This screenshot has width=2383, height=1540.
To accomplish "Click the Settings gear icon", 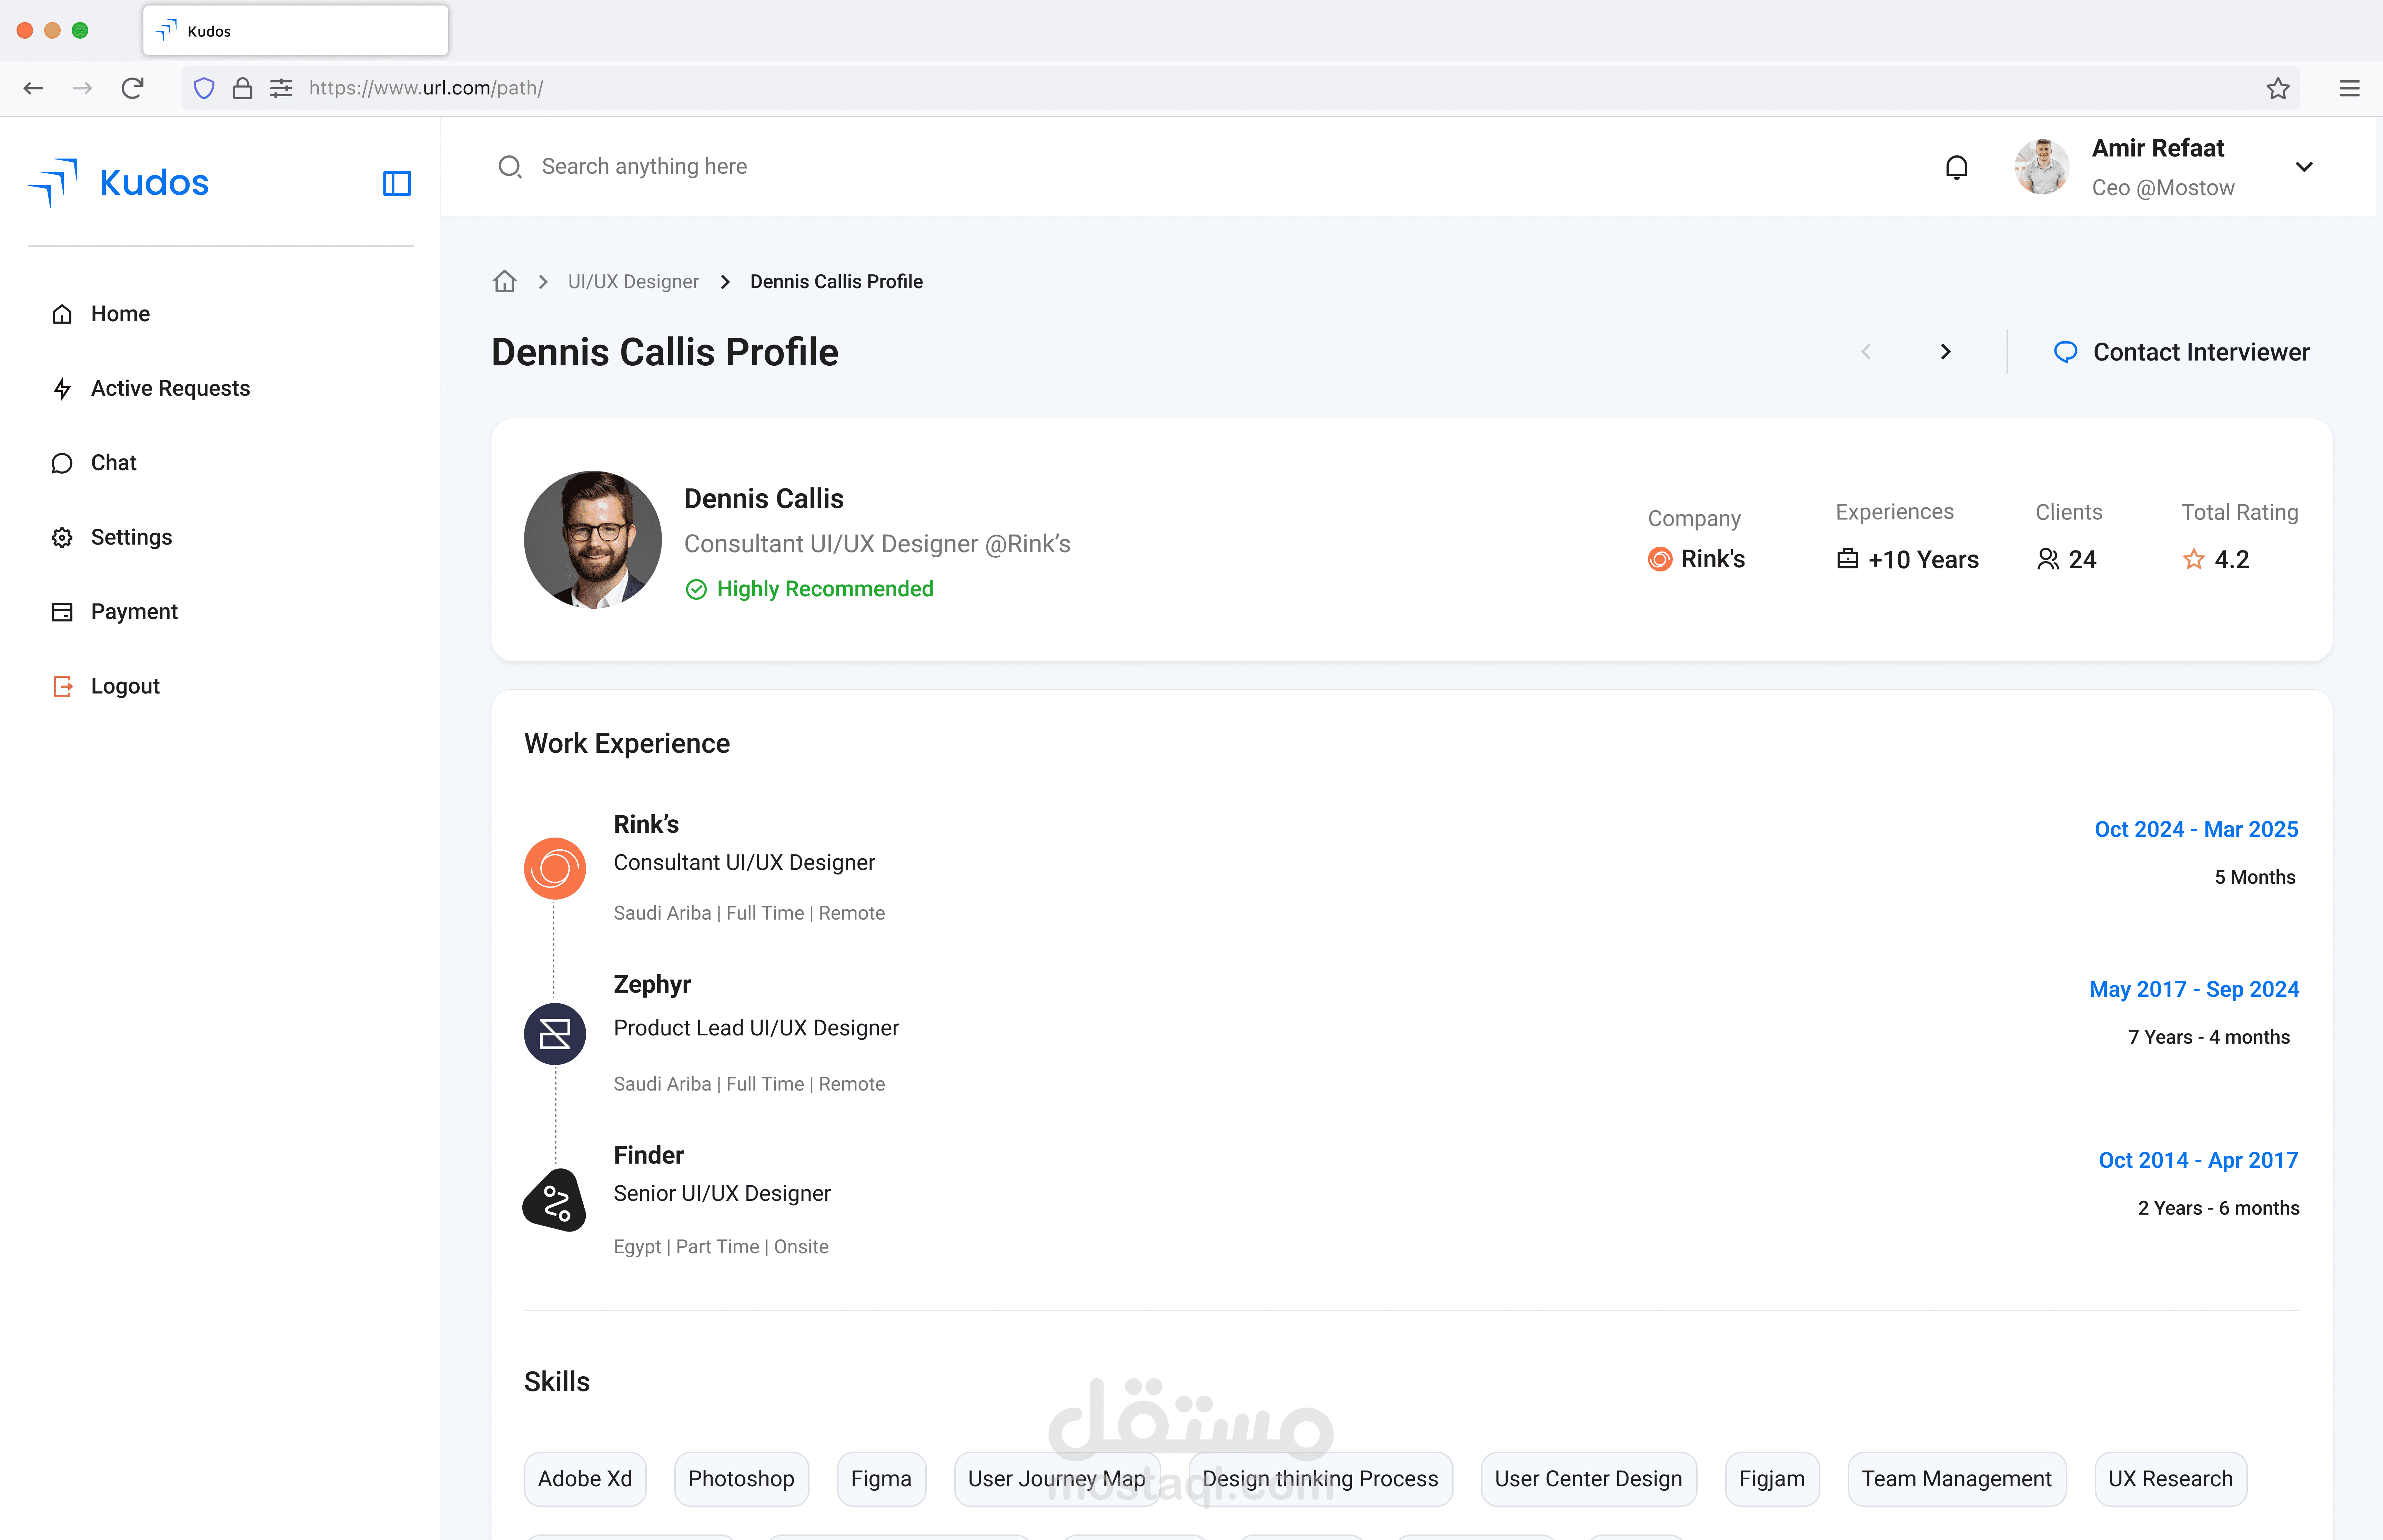I will click(x=62, y=538).
